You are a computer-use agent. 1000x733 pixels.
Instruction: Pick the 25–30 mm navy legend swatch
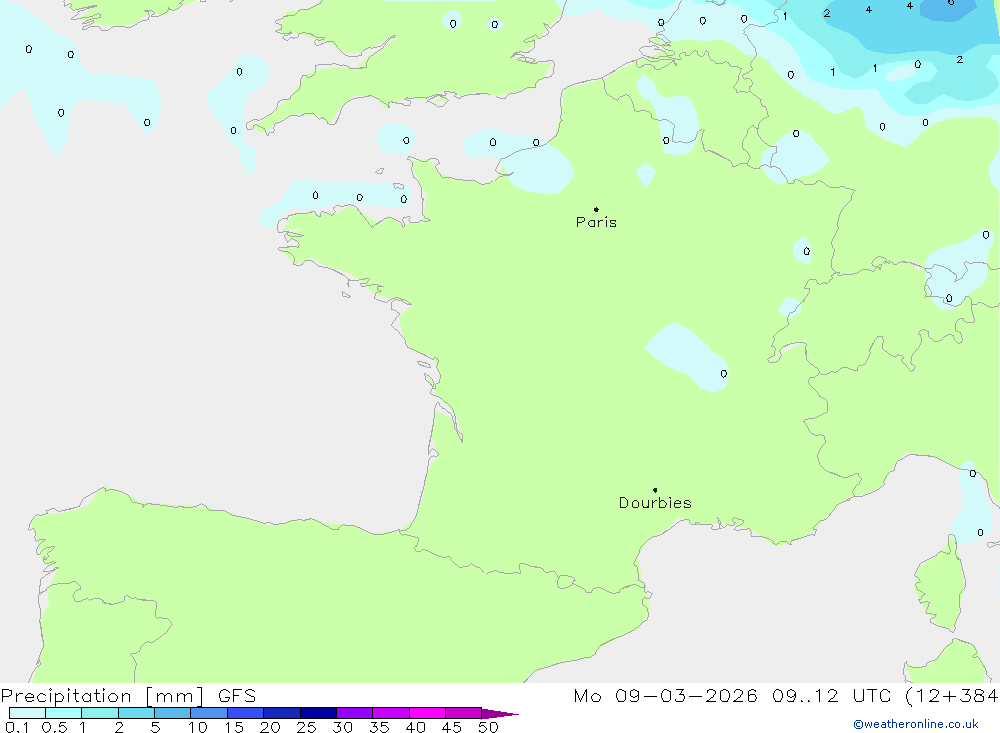click(x=318, y=713)
